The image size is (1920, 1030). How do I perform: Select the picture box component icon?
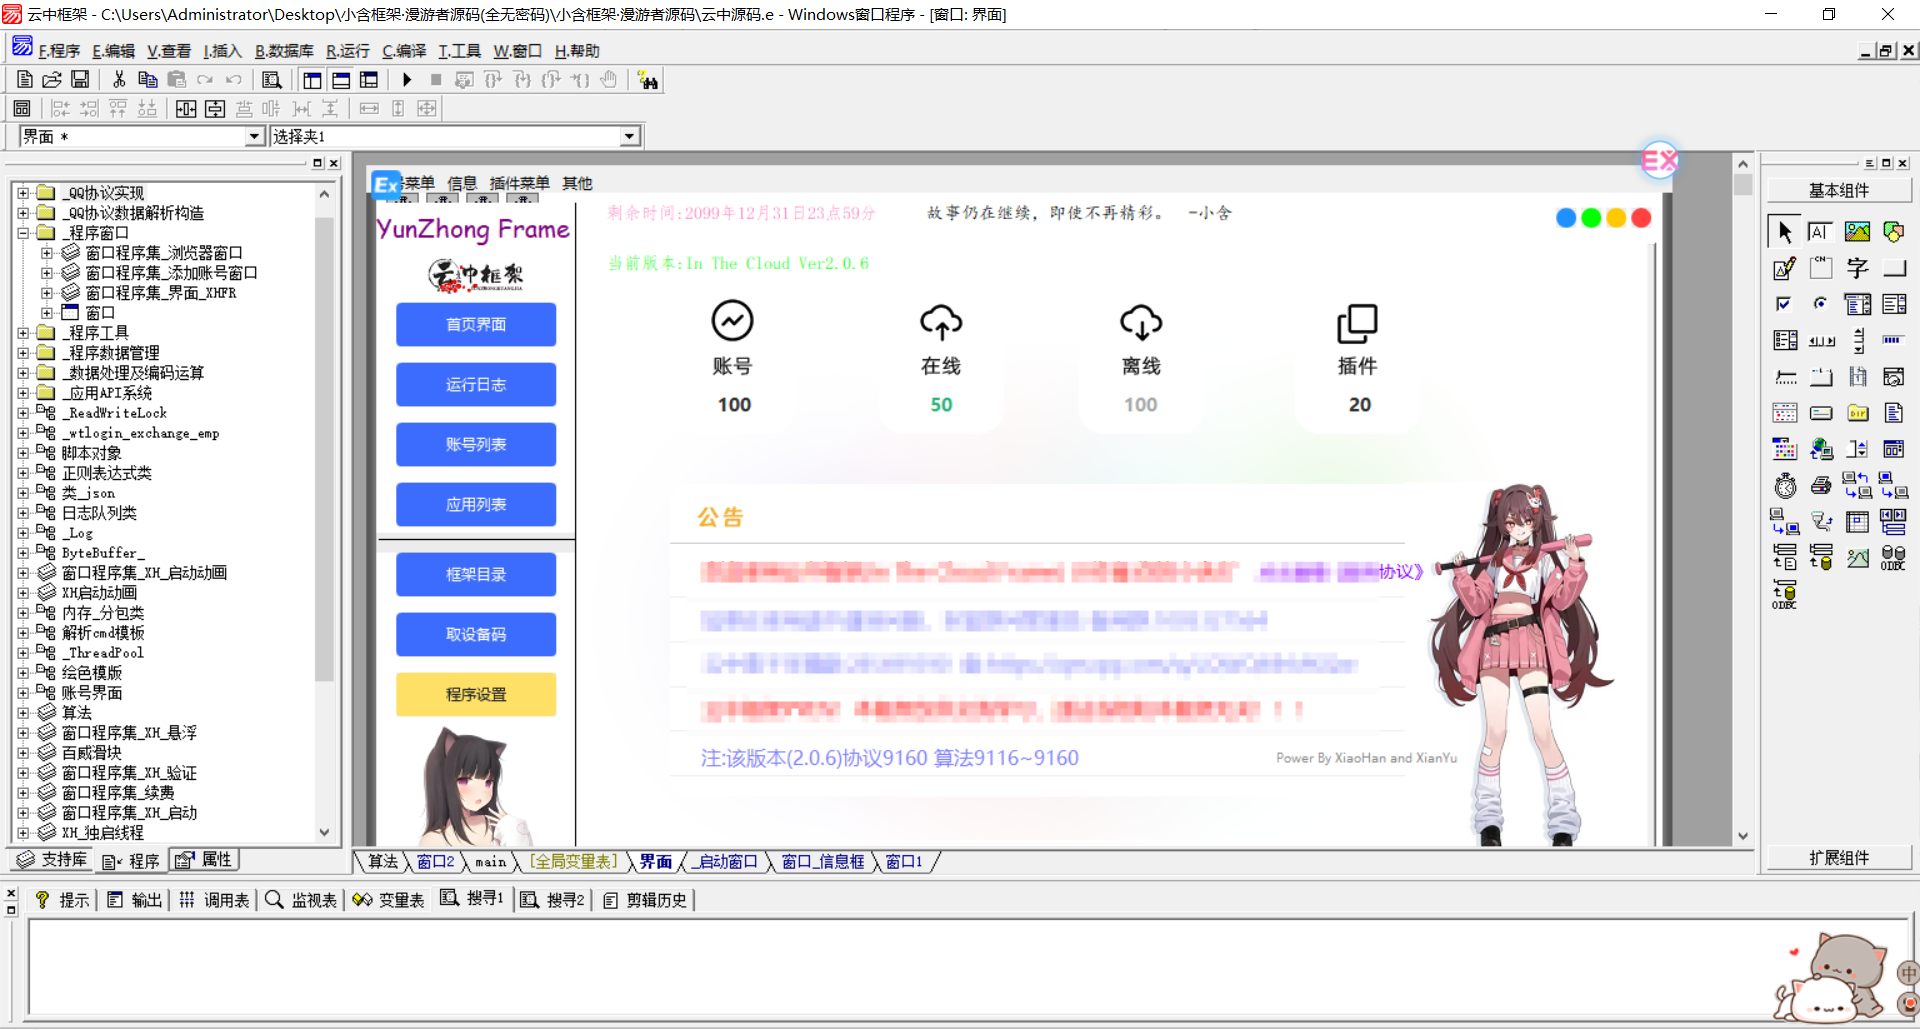1857,232
